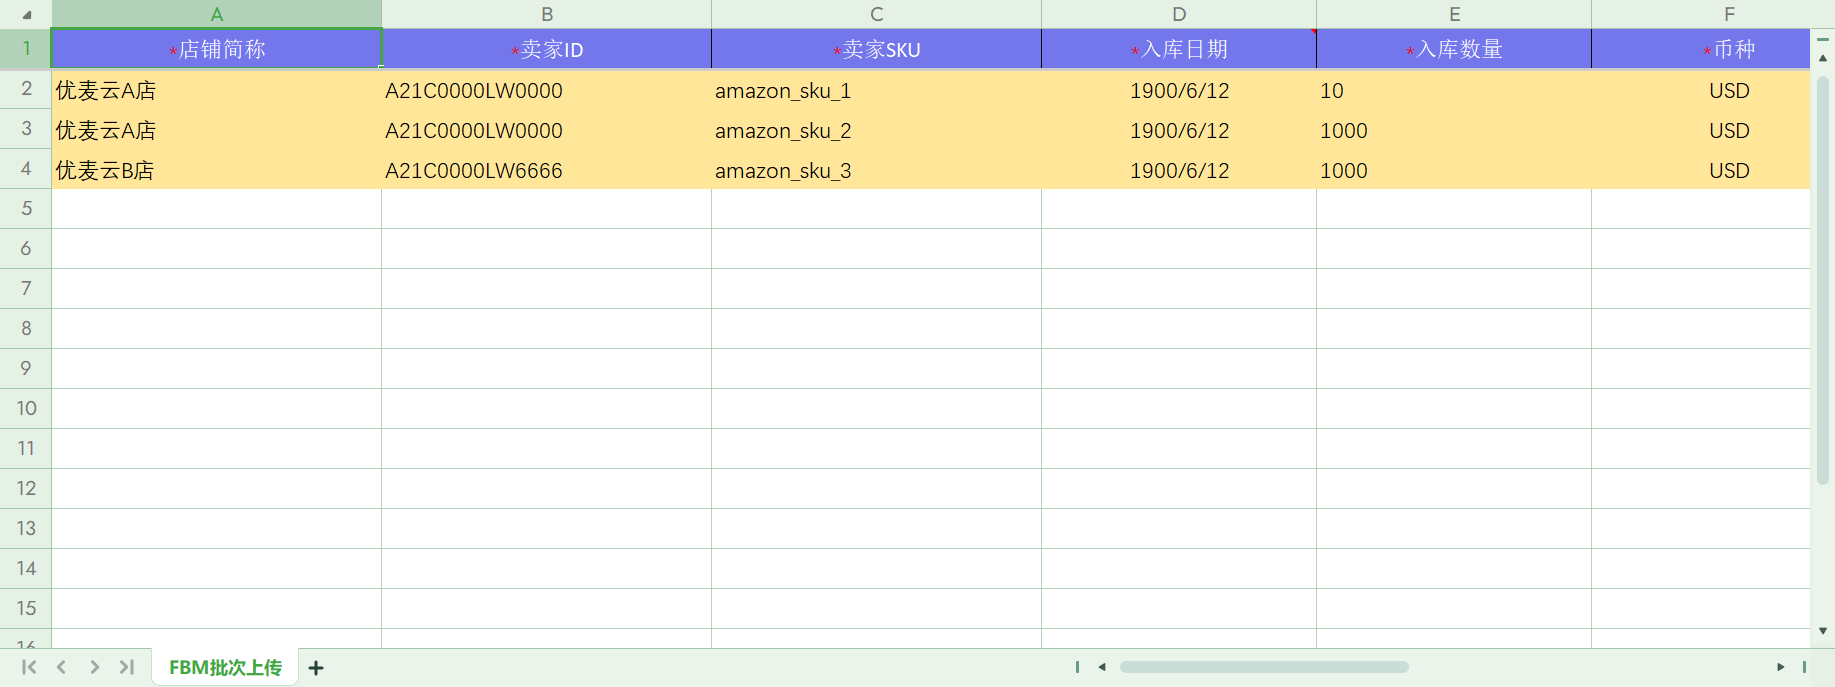Go to the previous sheet arrow
Image resolution: width=1835 pixels, height=687 pixels.
tap(62, 667)
